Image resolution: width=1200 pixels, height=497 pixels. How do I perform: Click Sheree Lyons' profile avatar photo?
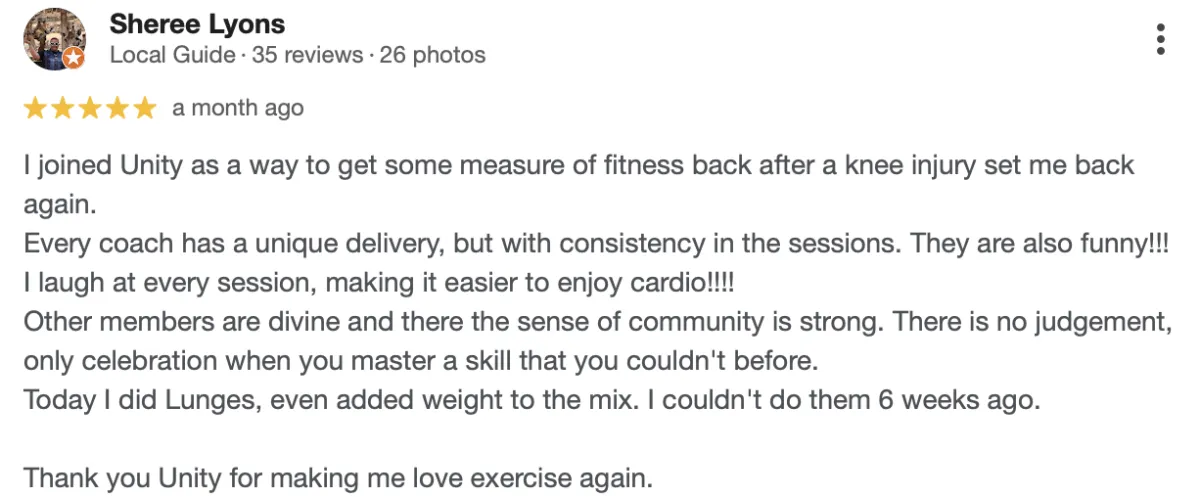[54, 39]
